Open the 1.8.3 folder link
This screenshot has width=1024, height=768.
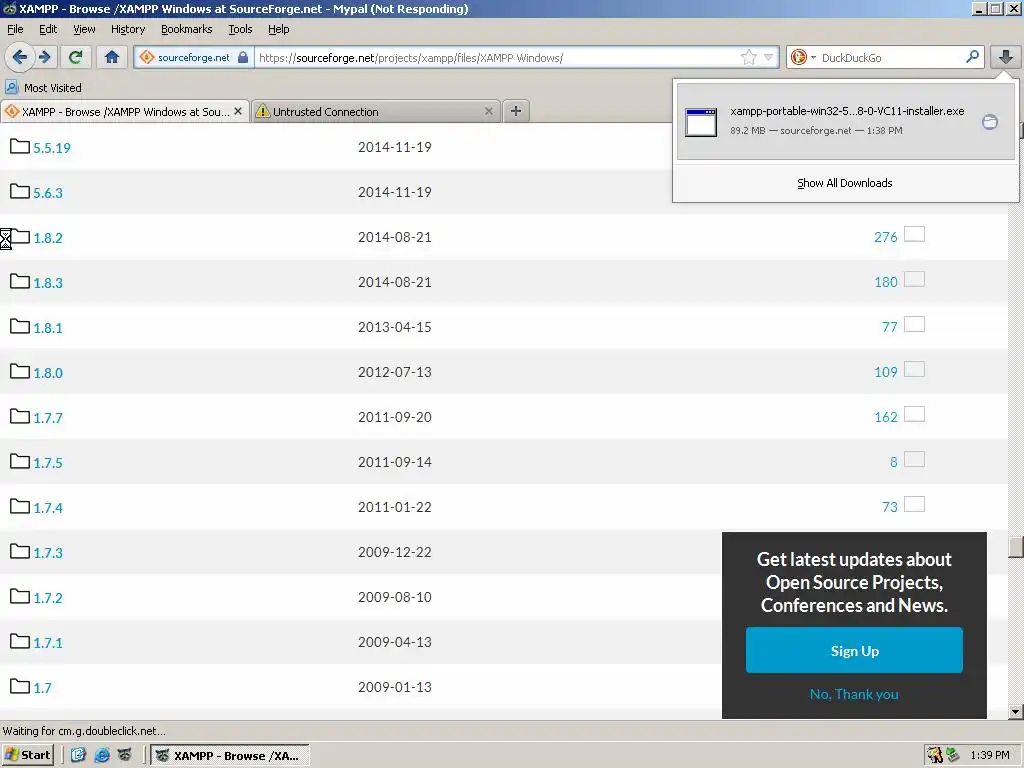[48, 283]
